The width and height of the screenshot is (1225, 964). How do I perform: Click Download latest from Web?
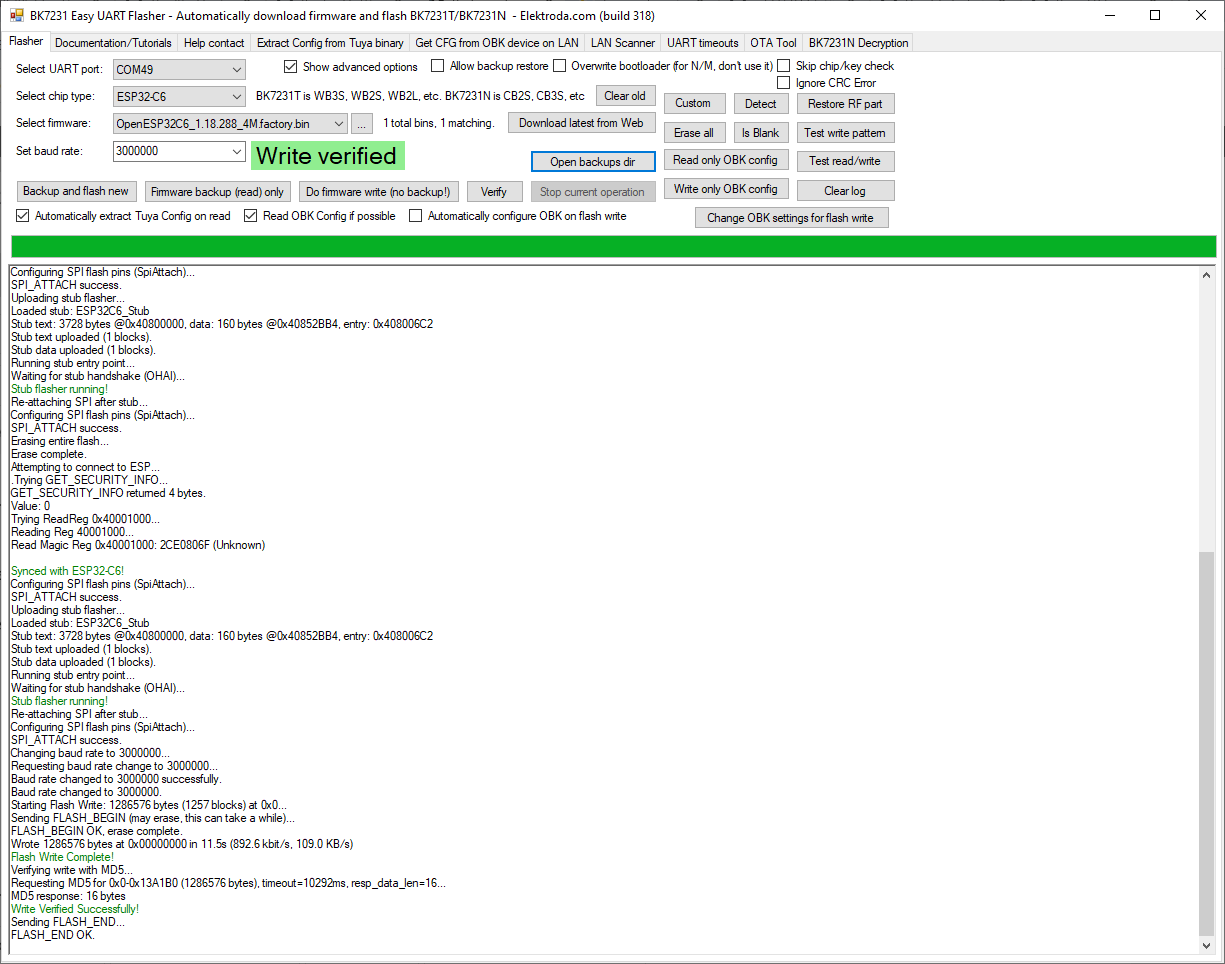581,123
